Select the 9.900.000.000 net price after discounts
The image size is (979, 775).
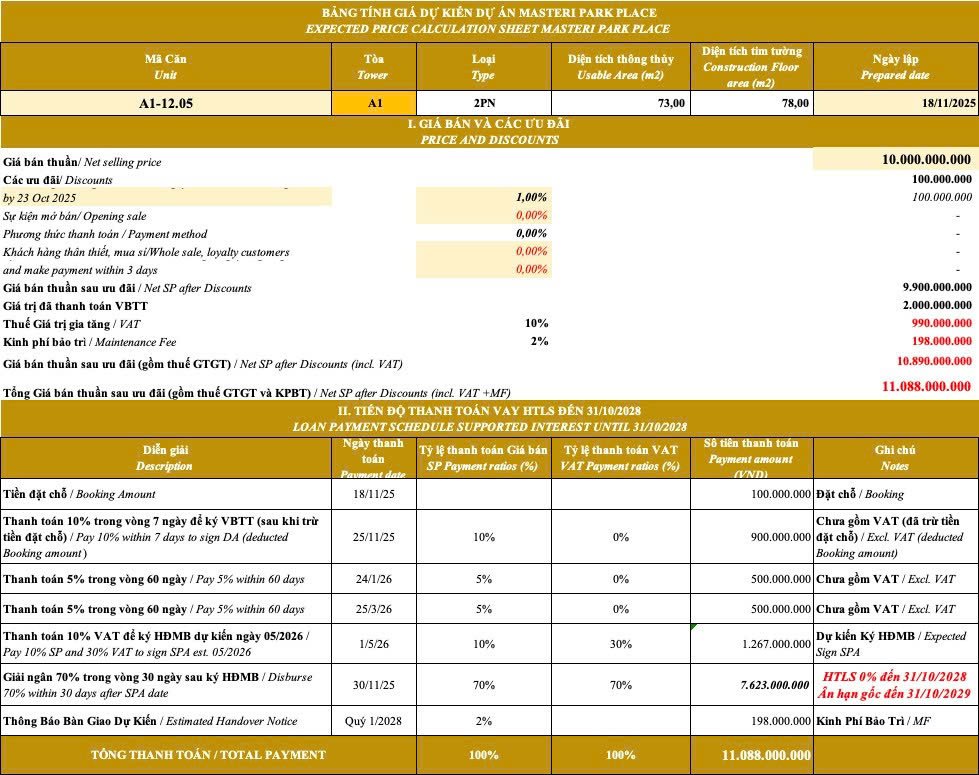tap(936, 287)
